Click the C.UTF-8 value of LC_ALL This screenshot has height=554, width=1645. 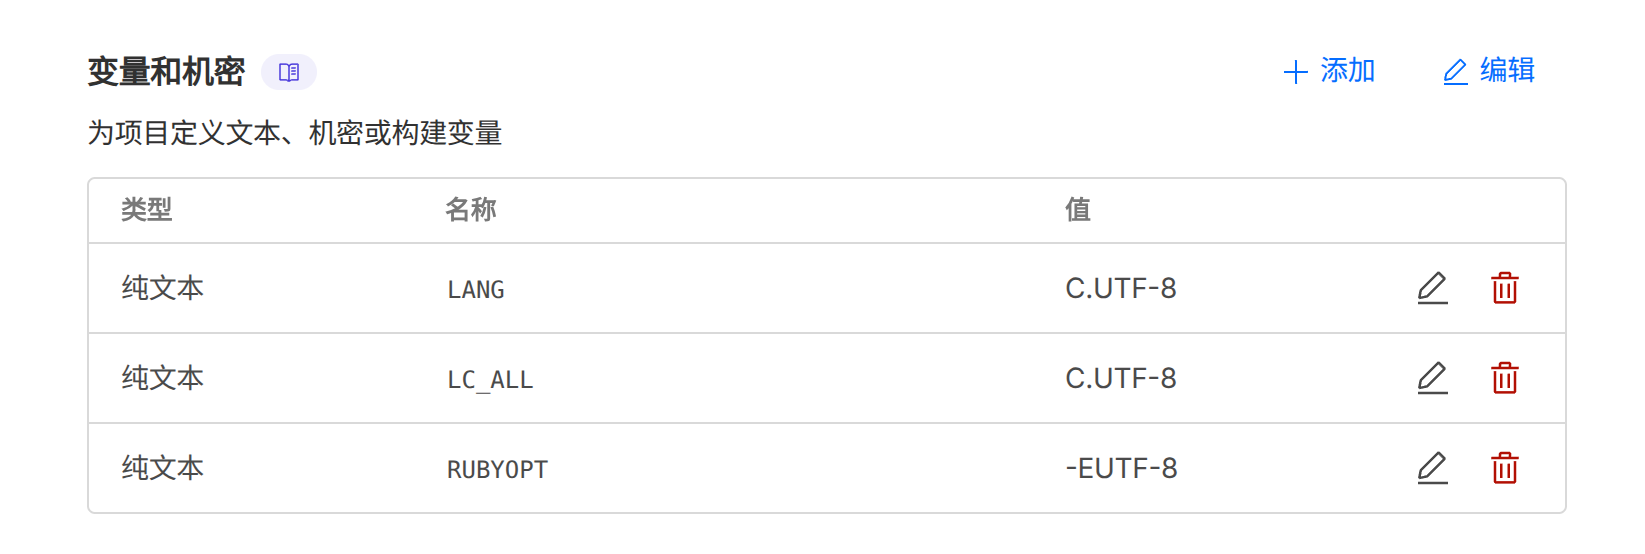click(x=1121, y=379)
